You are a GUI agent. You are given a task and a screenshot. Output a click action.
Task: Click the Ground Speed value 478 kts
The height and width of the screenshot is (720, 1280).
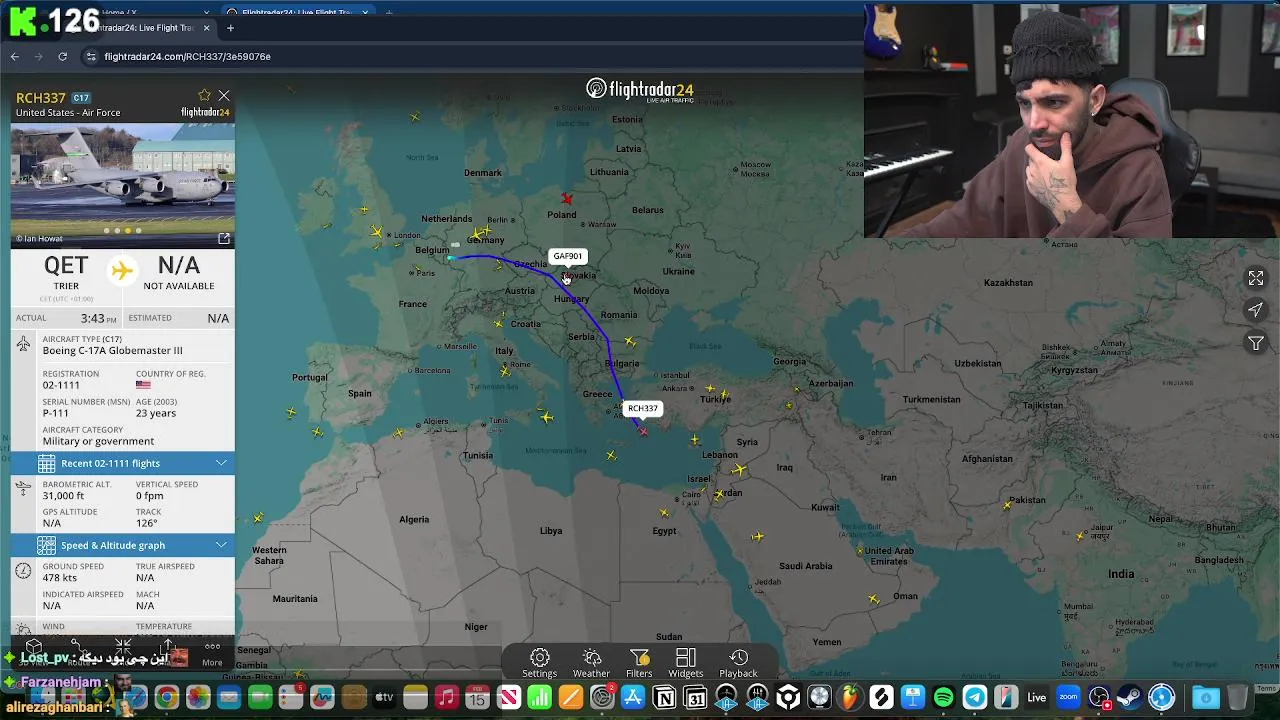click(x=60, y=578)
